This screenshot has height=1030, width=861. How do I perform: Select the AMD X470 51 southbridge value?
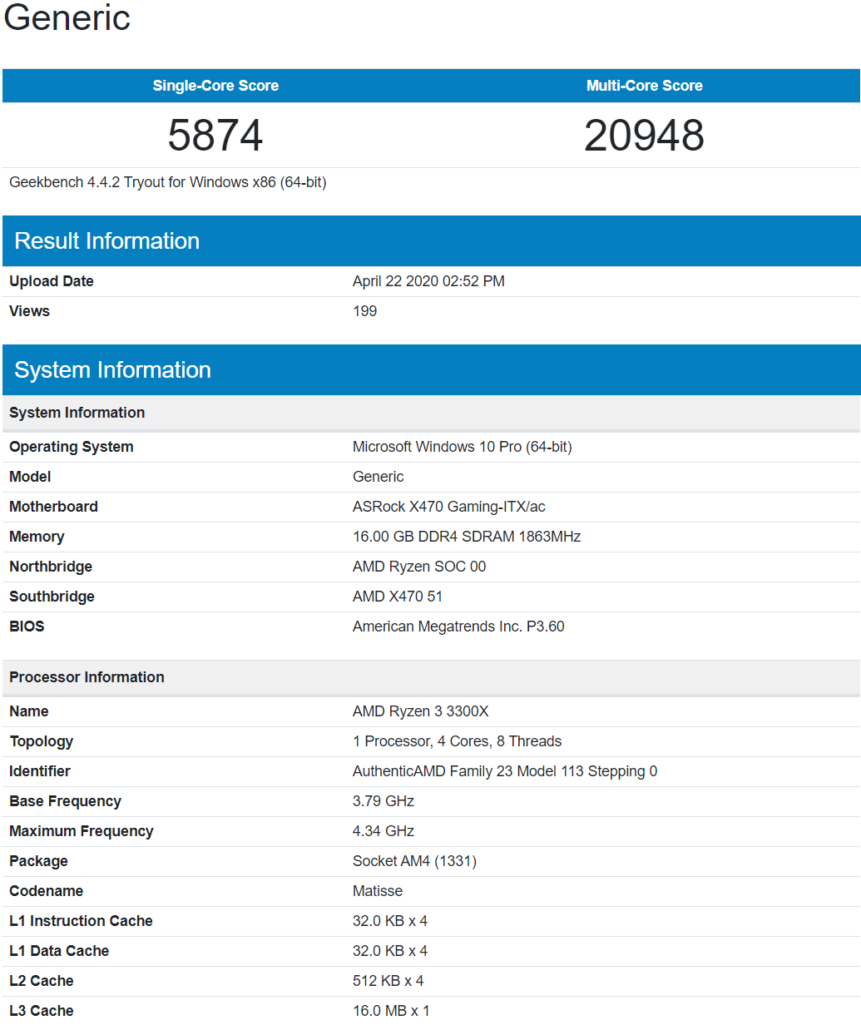pos(400,596)
